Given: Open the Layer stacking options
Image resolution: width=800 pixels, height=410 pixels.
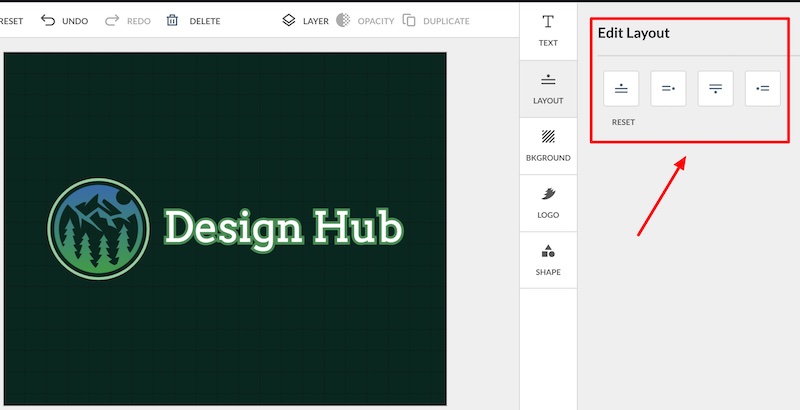Looking at the screenshot, I should pyautogui.click(x=305, y=20).
